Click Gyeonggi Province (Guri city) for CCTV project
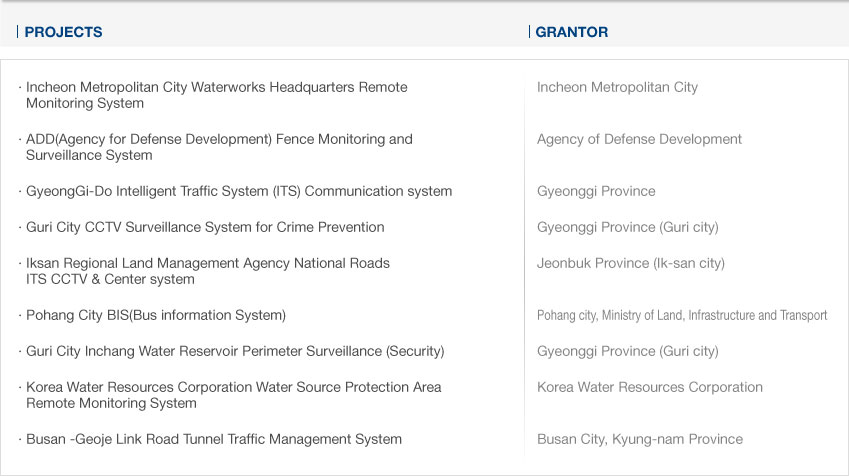 (x=628, y=227)
